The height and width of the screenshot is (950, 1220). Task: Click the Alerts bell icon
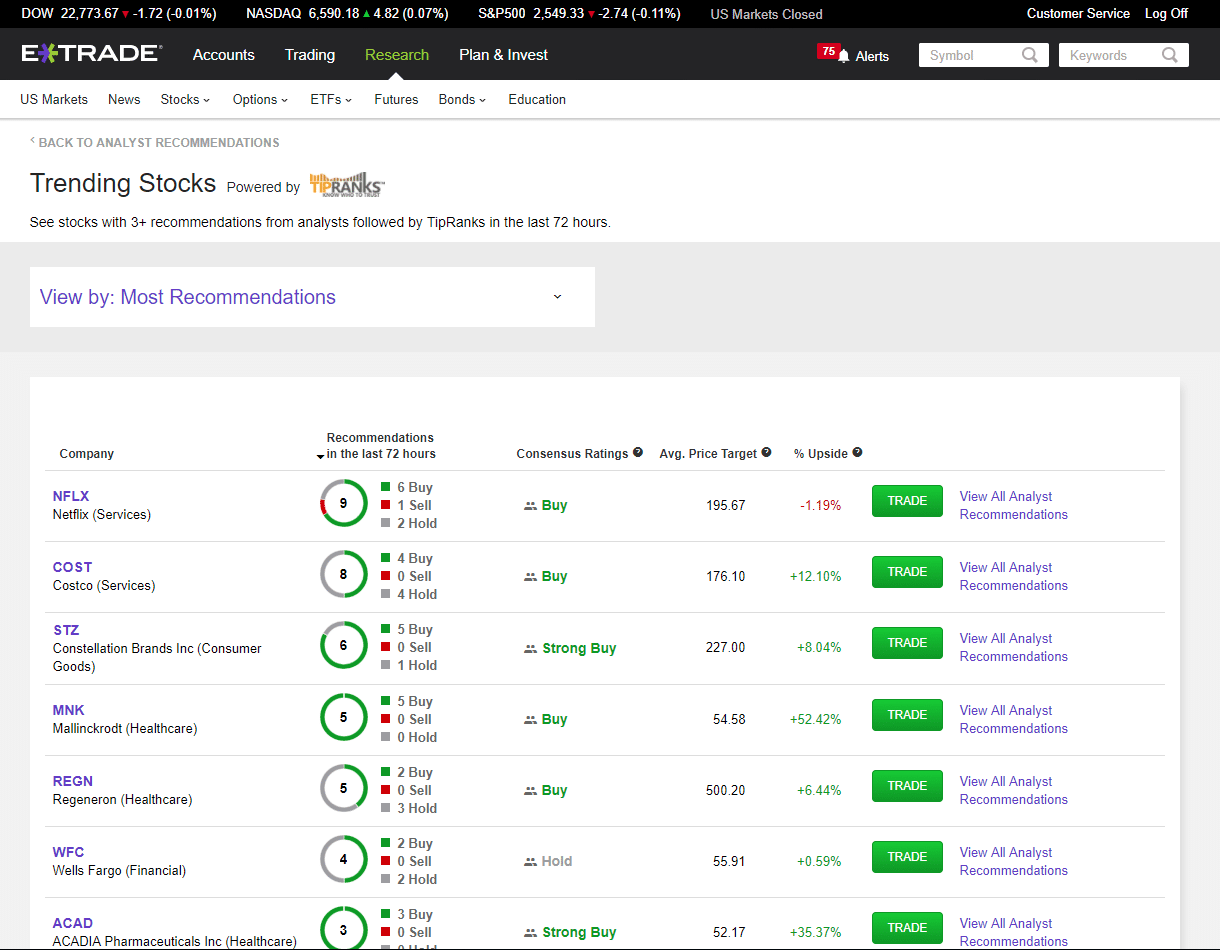(844, 56)
